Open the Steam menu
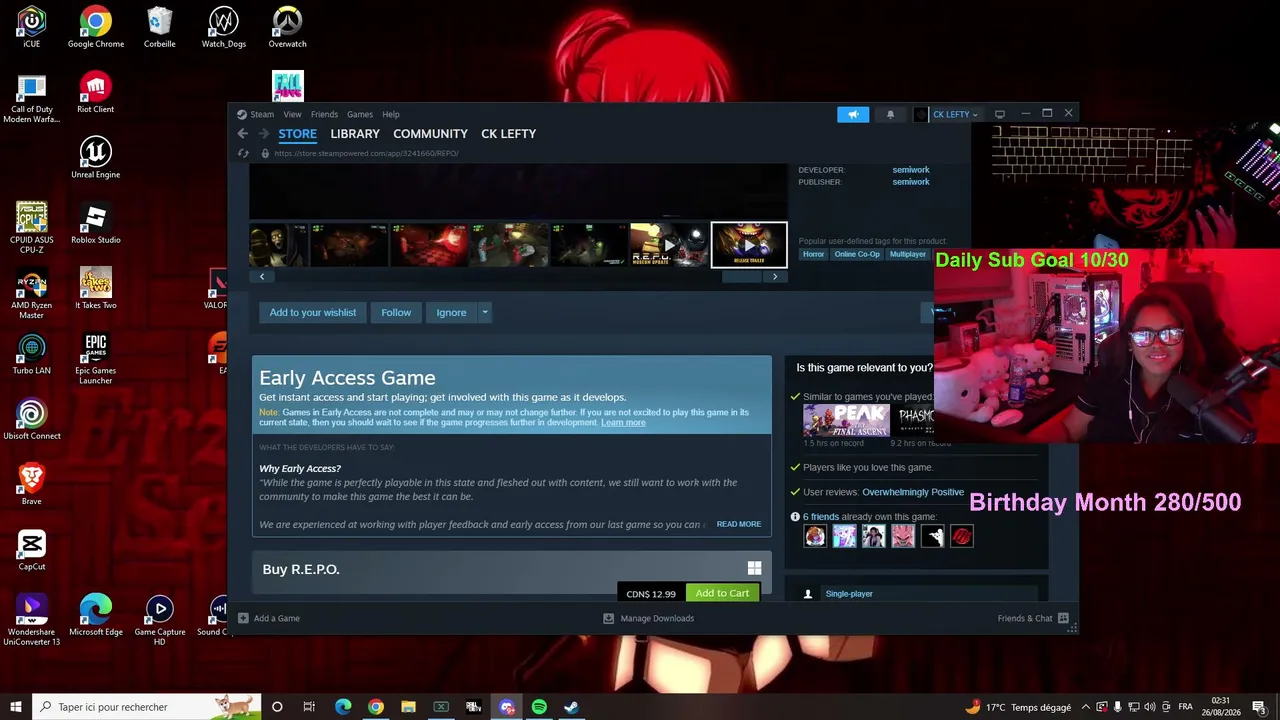This screenshot has height=720, width=1280. coord(262,114)
